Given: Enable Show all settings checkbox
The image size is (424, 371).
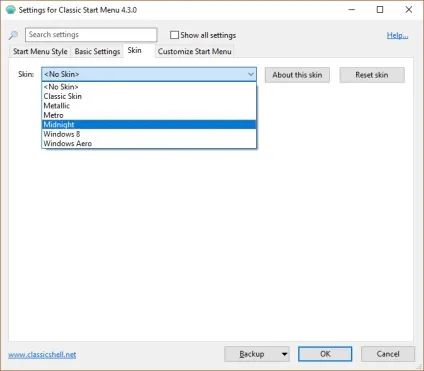Looking at the screenshot, I should click(x=174, y=35).
